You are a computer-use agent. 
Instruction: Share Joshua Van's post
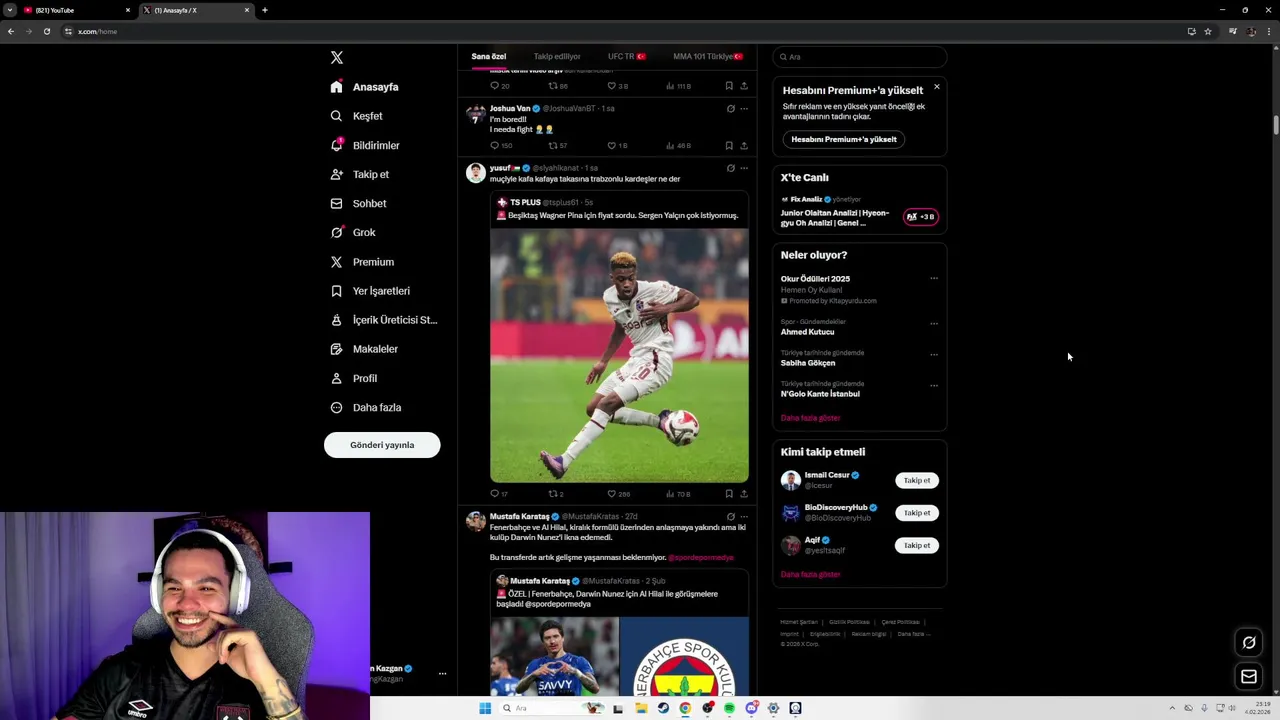point(744,146)
